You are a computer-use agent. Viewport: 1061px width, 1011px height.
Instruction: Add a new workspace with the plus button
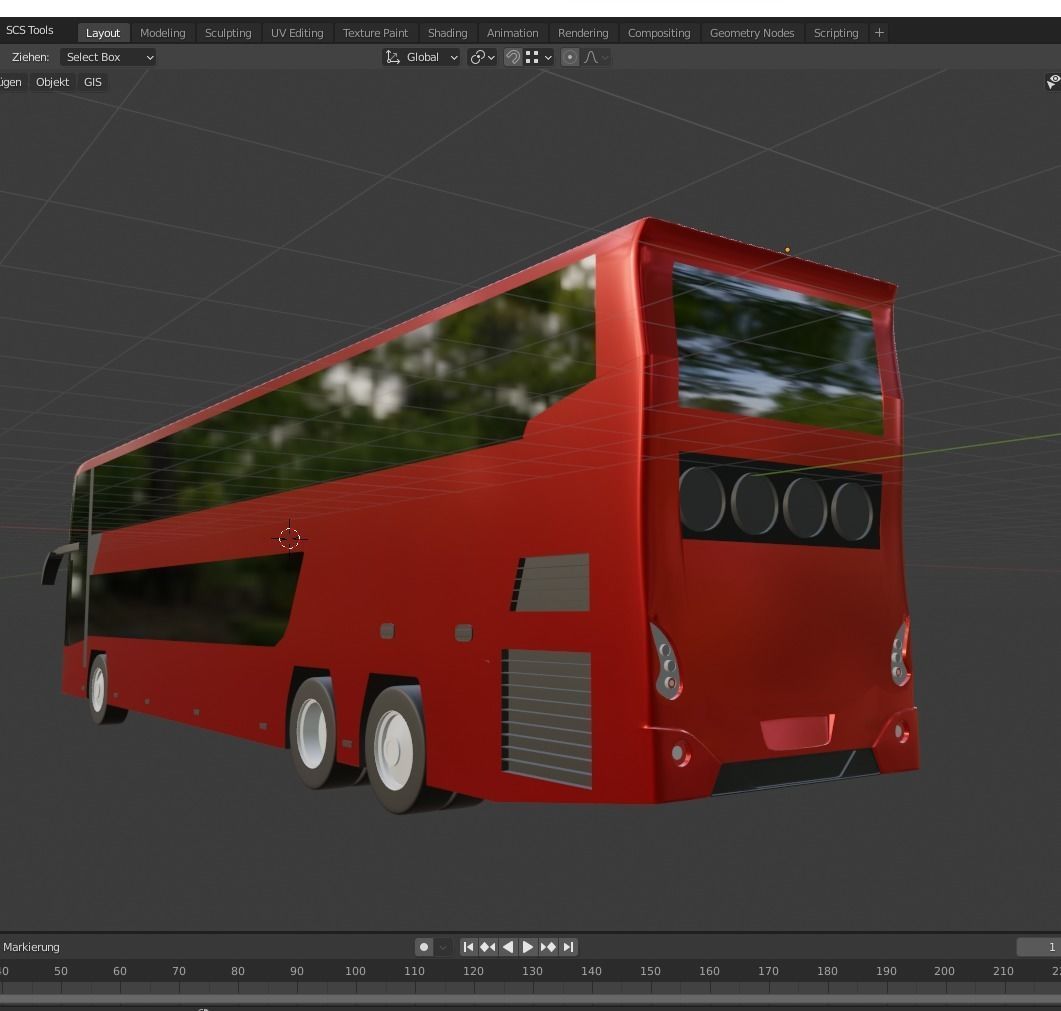(x=879, y=32)
